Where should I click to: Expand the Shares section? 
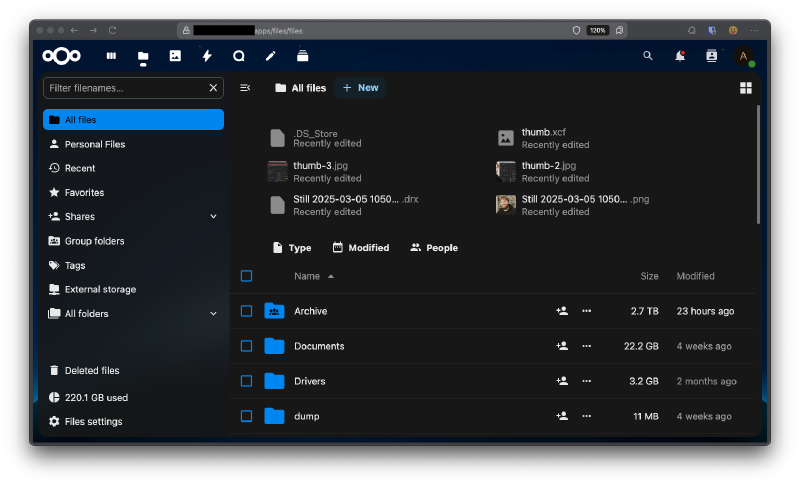coord(213,217)
